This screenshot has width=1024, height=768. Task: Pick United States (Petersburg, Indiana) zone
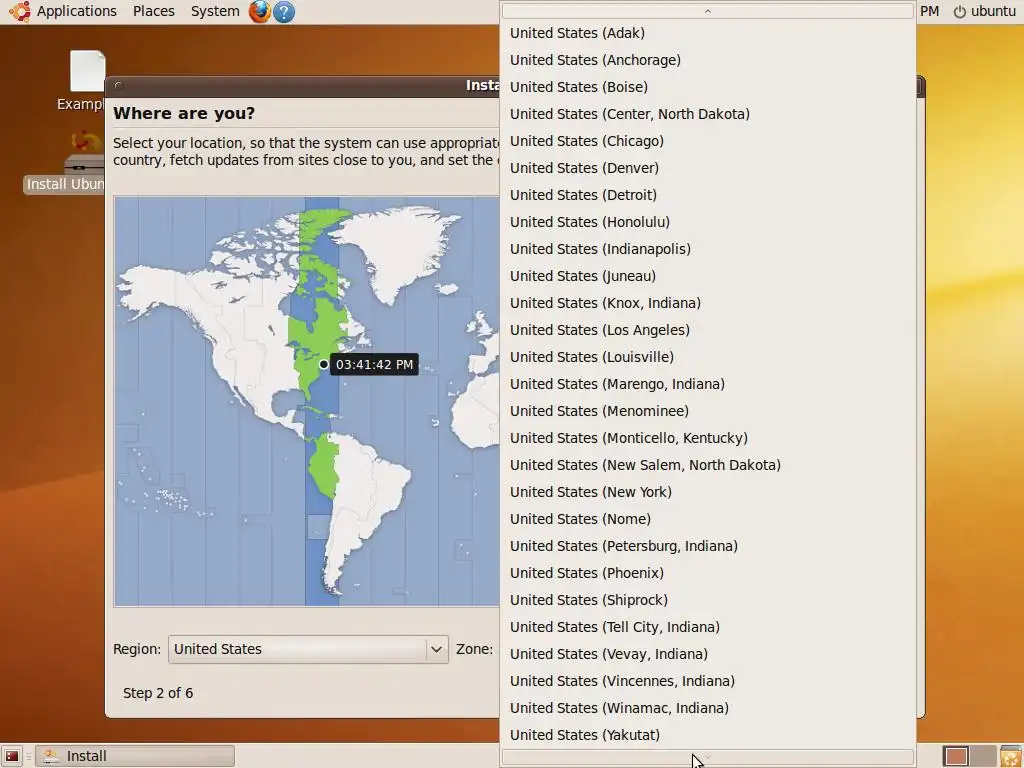point(707,546)
